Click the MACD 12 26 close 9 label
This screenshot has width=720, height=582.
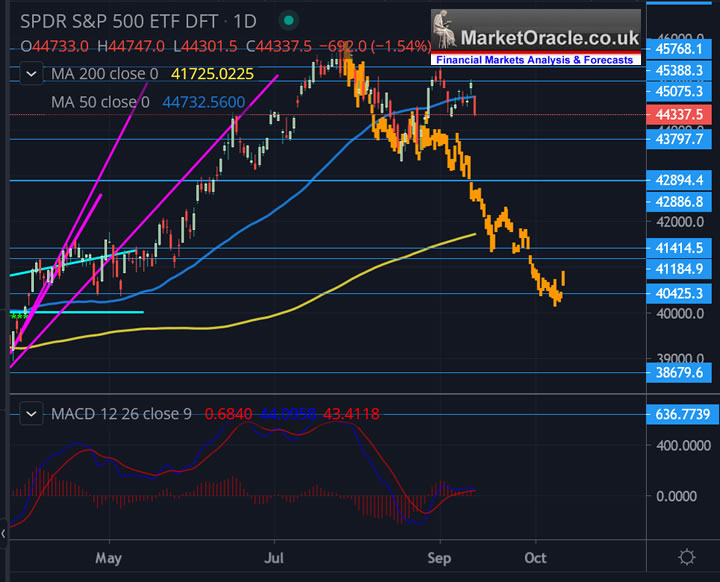click(x=121, y=414)
